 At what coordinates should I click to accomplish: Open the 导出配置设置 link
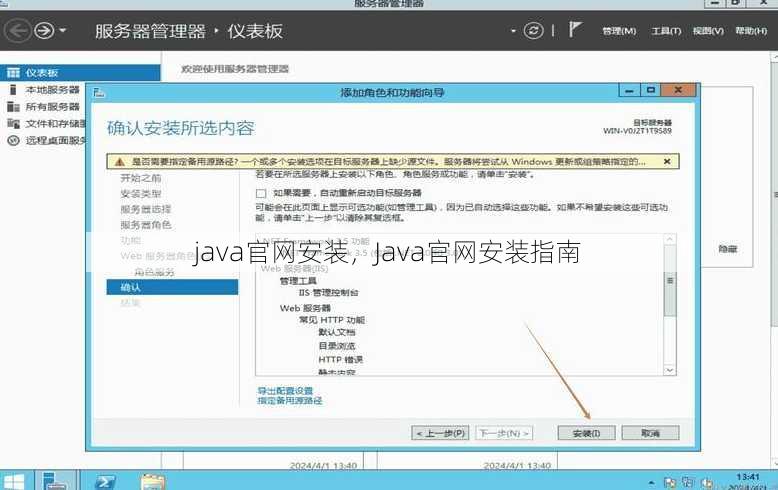pyautogui.click(x=285, y=390)
